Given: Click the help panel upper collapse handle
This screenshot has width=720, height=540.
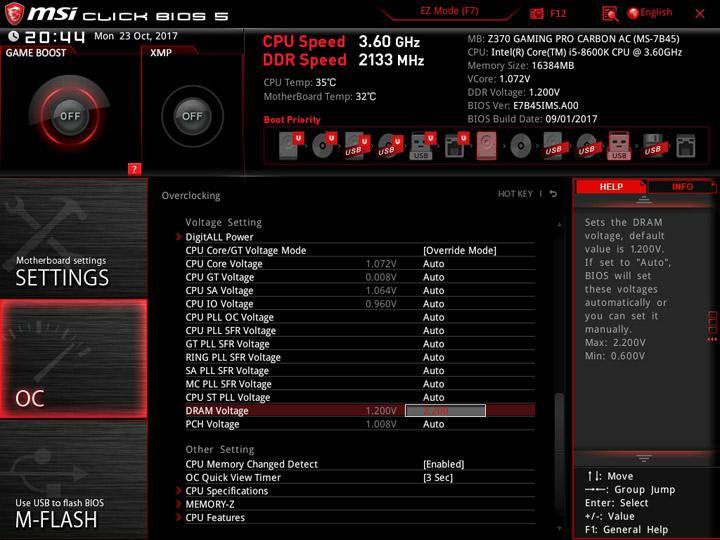Looking at the screenshot, I should point(643,199).
